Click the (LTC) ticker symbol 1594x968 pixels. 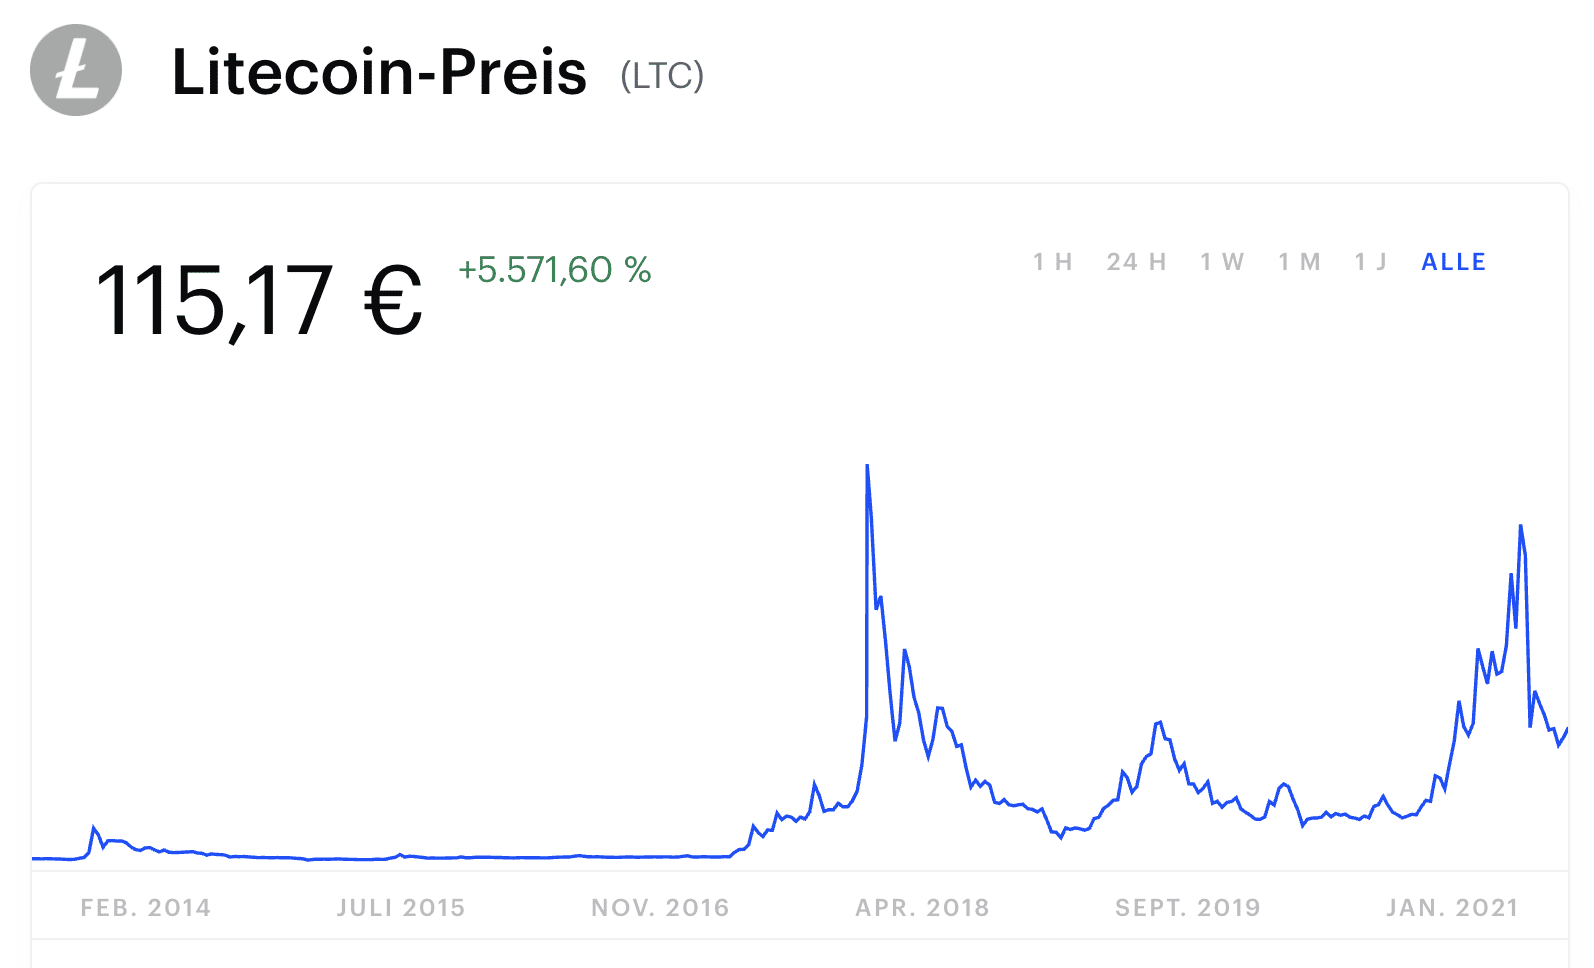coord(662,75)
